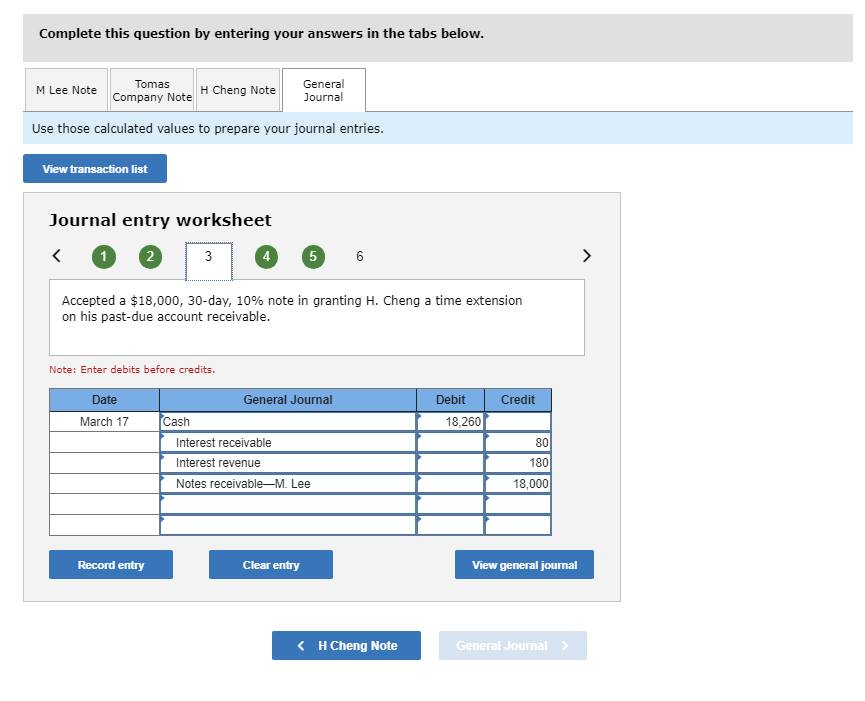
Task: Open journal entry step 5
Action: point(313,257)
